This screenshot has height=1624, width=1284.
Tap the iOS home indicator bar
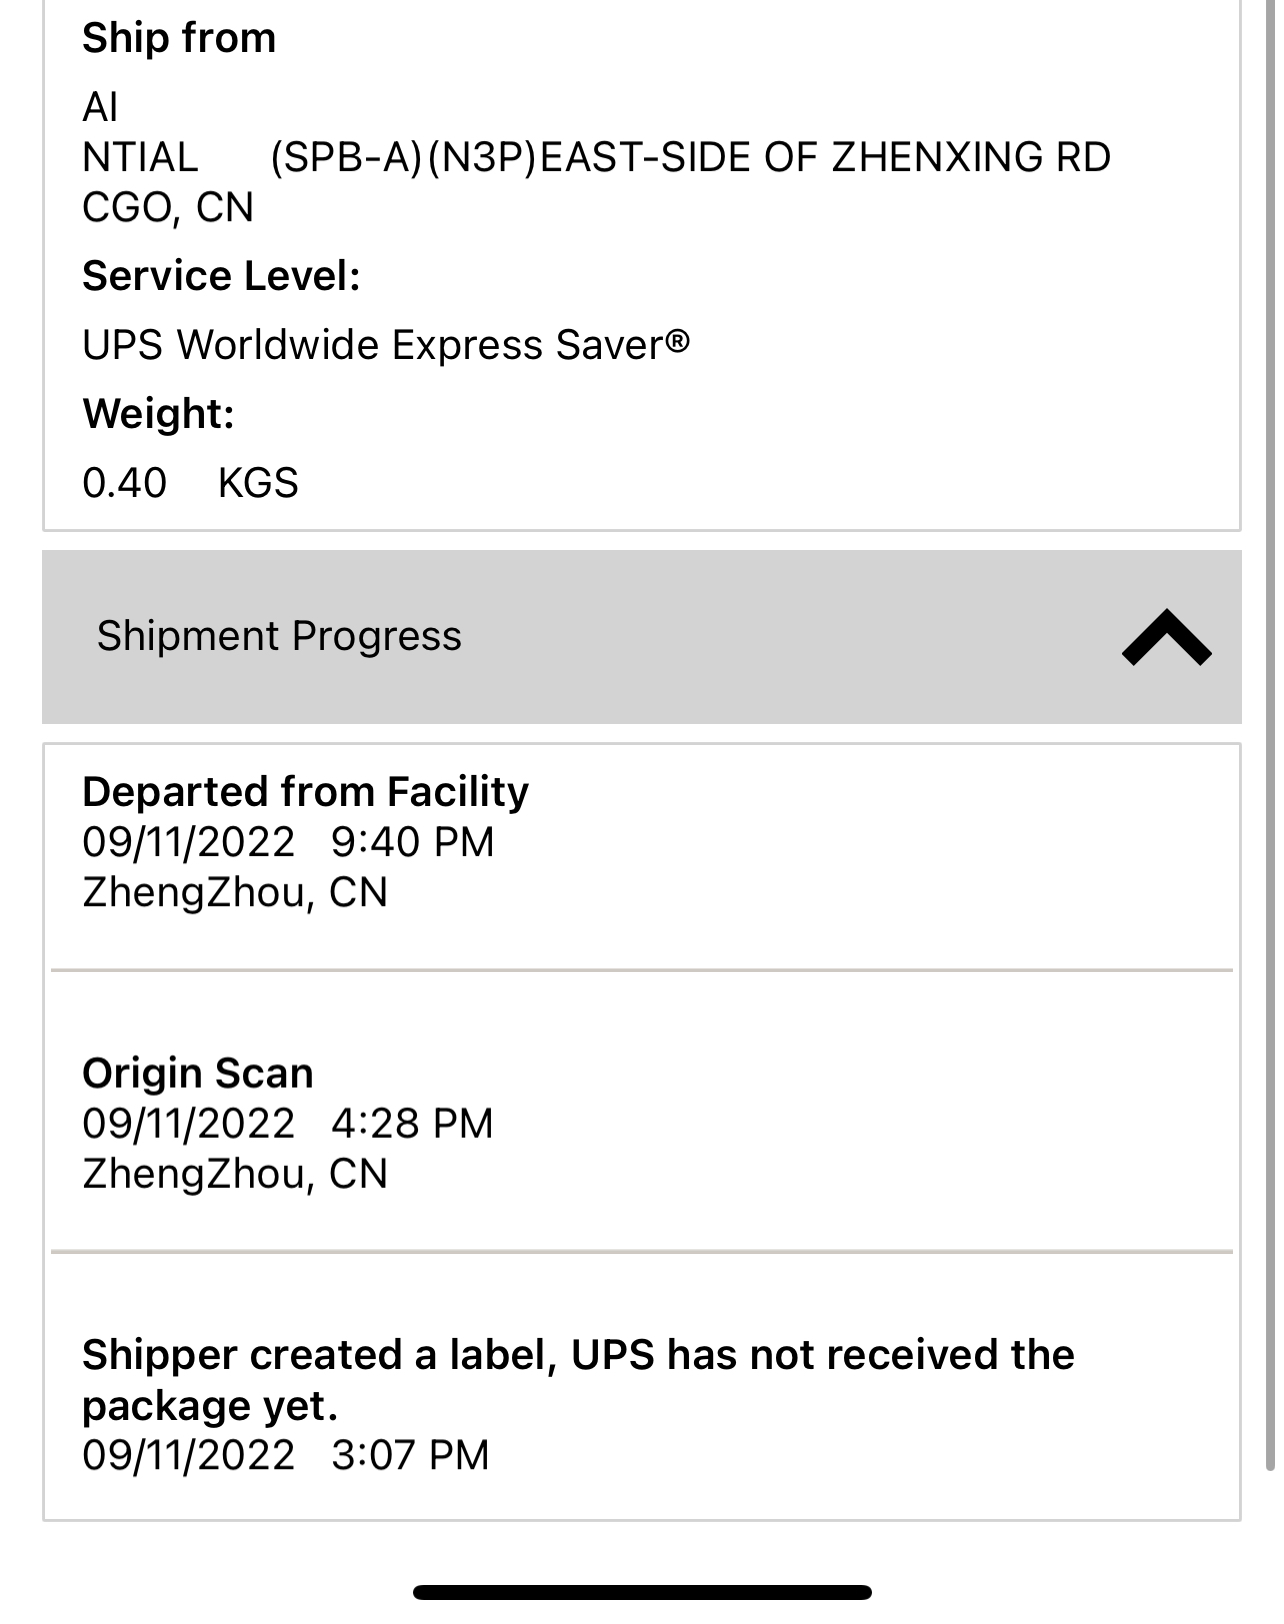[x=642, y=1592]
